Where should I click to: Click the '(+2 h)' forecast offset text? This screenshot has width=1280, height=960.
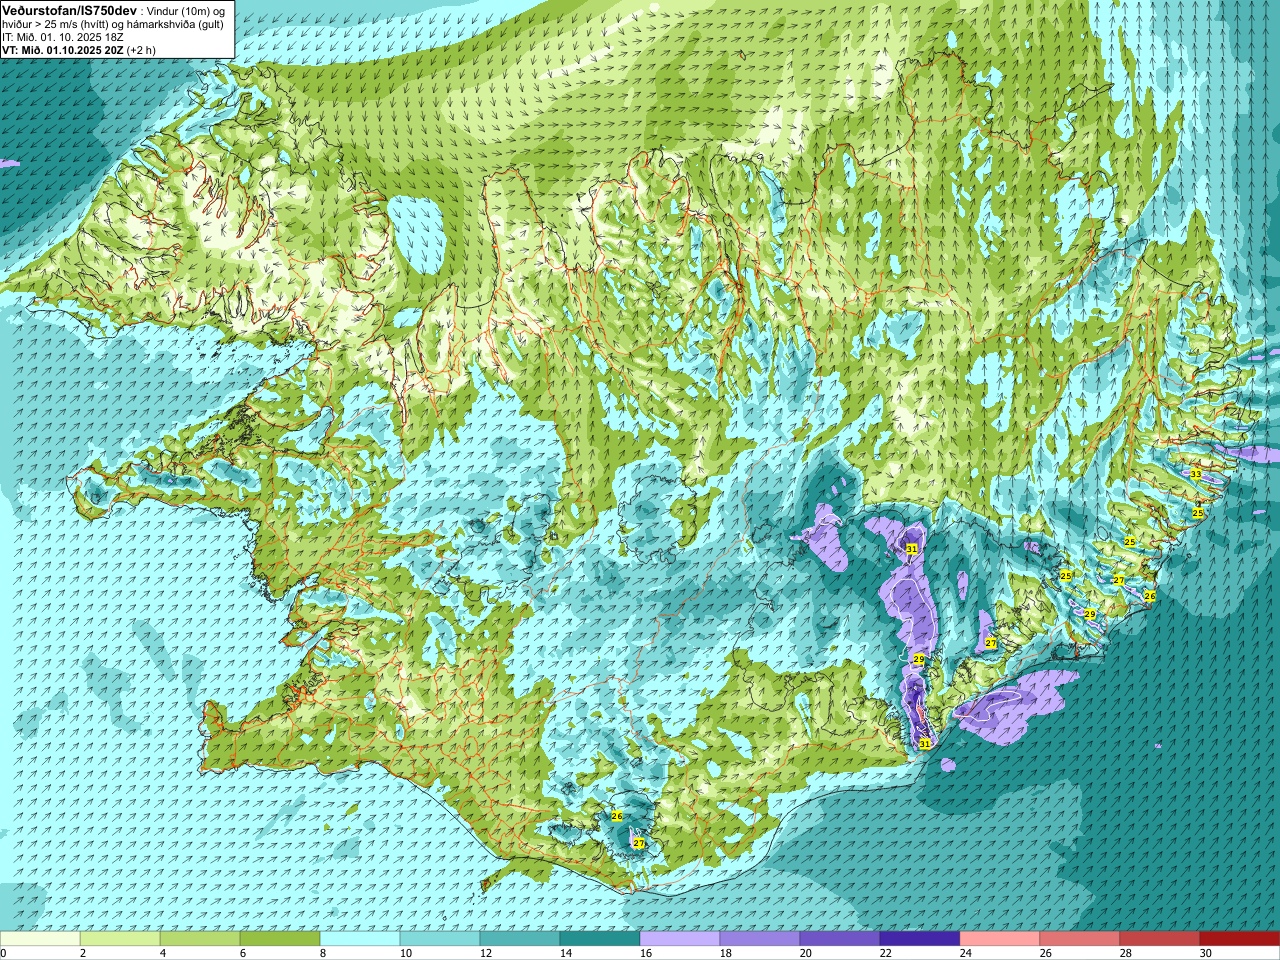click(x=141, y=50)
